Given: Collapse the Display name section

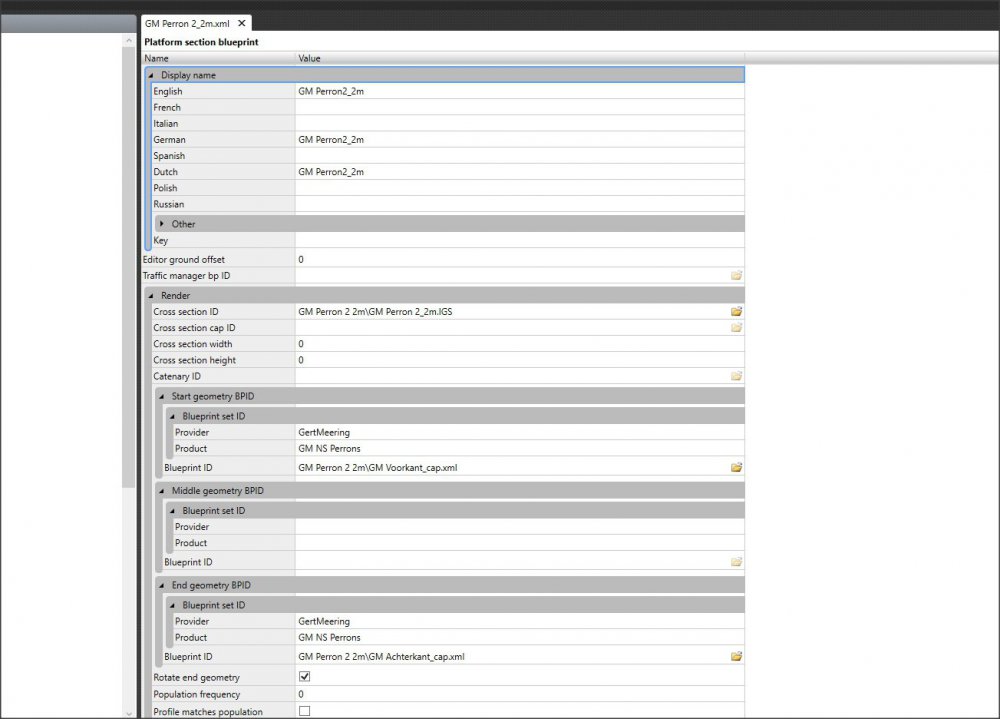Looking at the screenshot, I should 152,75.
